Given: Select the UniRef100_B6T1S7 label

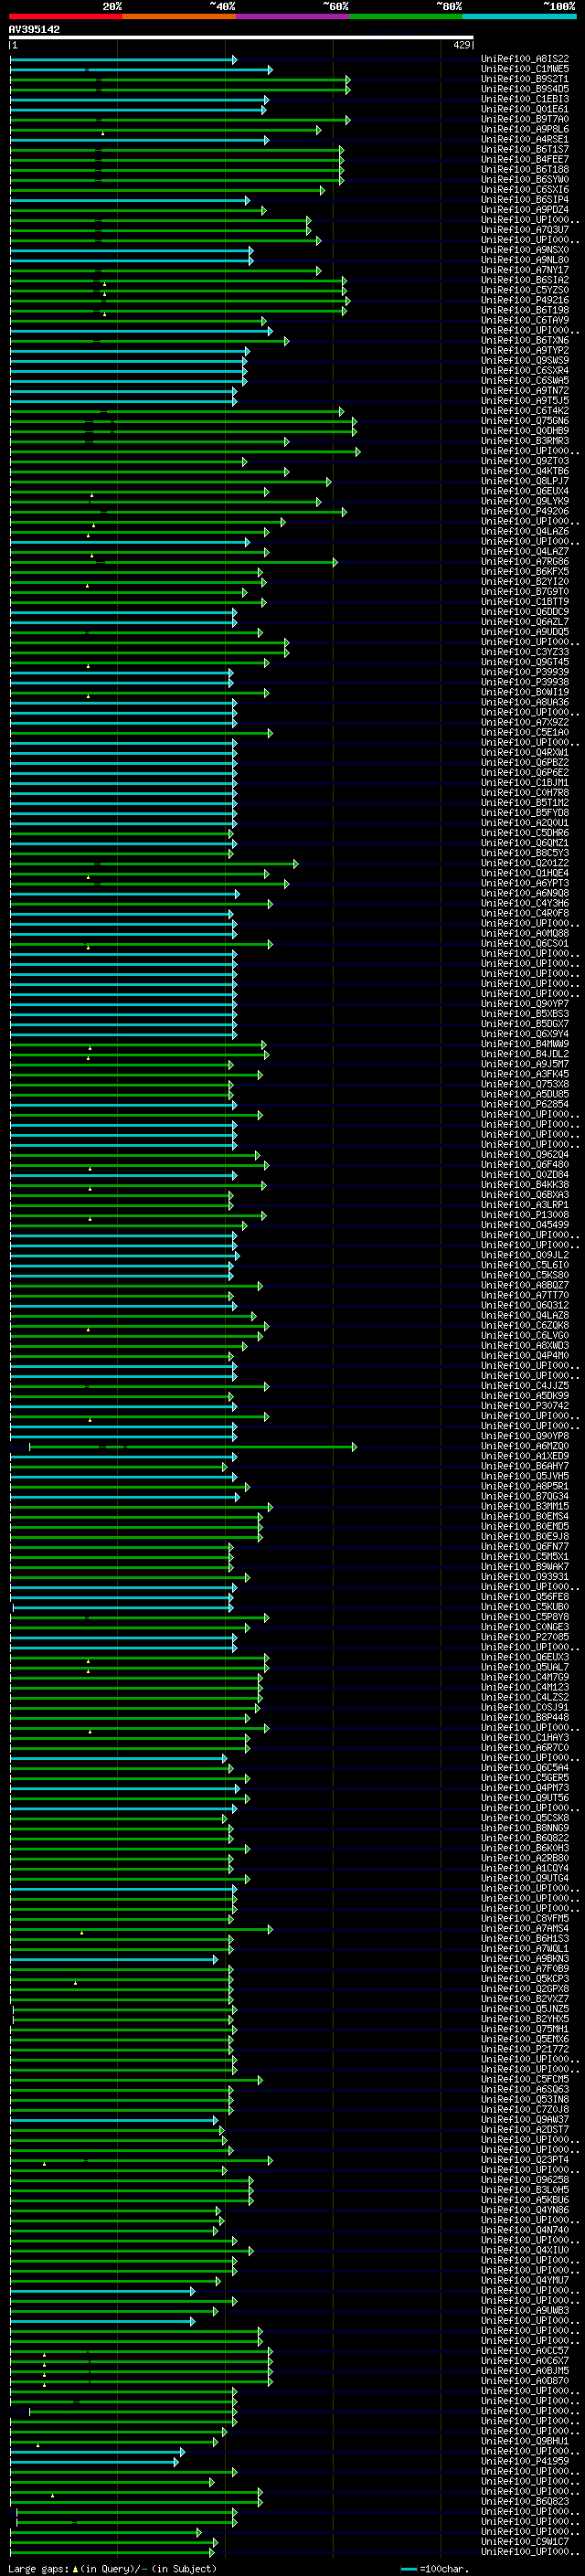Looking at the screenshot, I should (x=525, y=149).
